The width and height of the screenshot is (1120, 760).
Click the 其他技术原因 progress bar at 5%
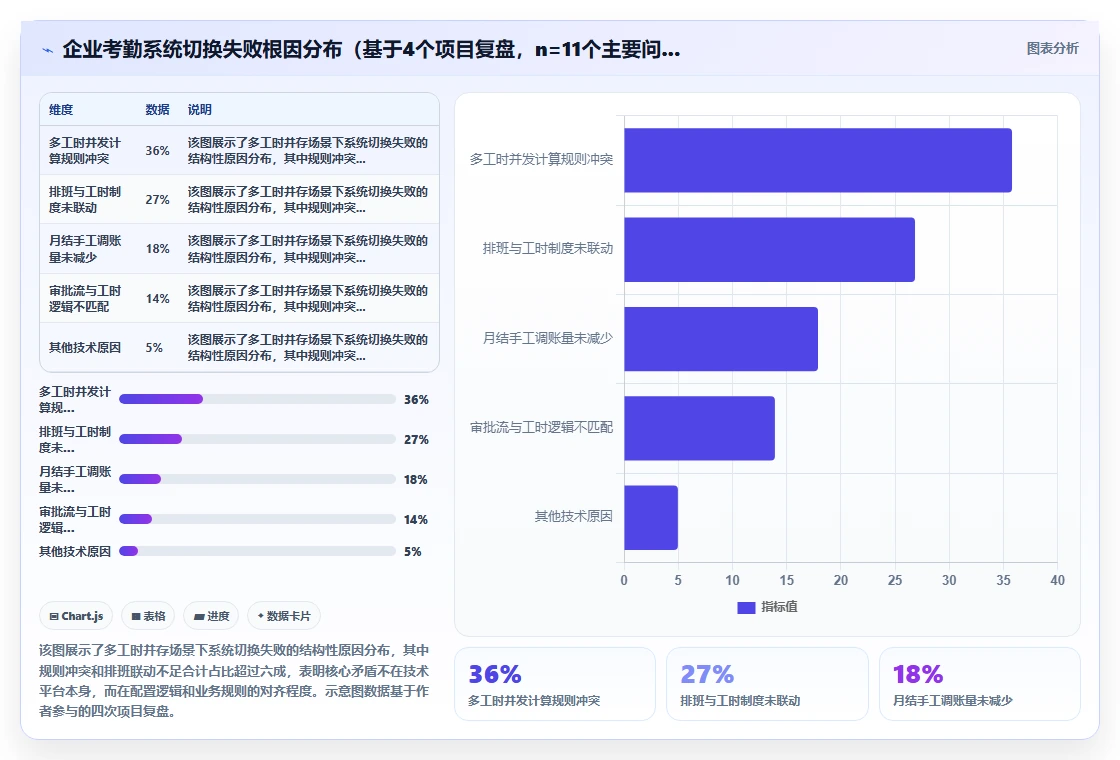pos(257,551)
